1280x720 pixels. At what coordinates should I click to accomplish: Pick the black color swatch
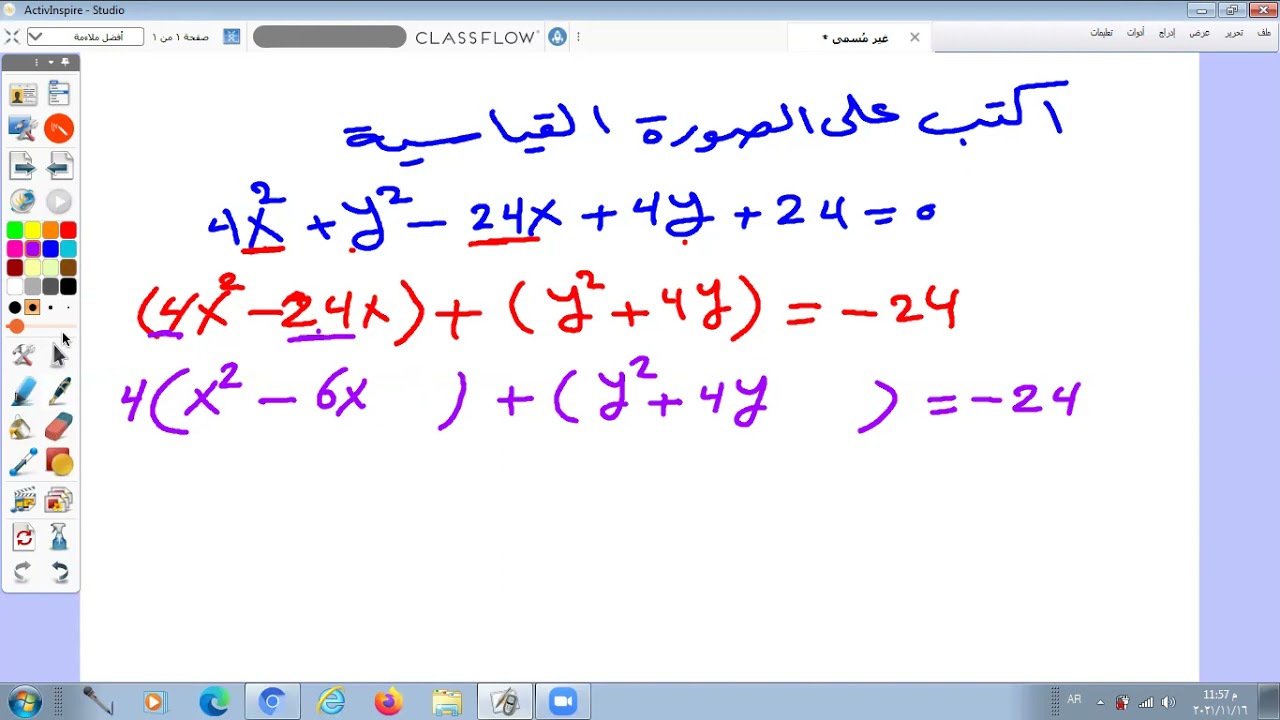(x=68, y=287)
